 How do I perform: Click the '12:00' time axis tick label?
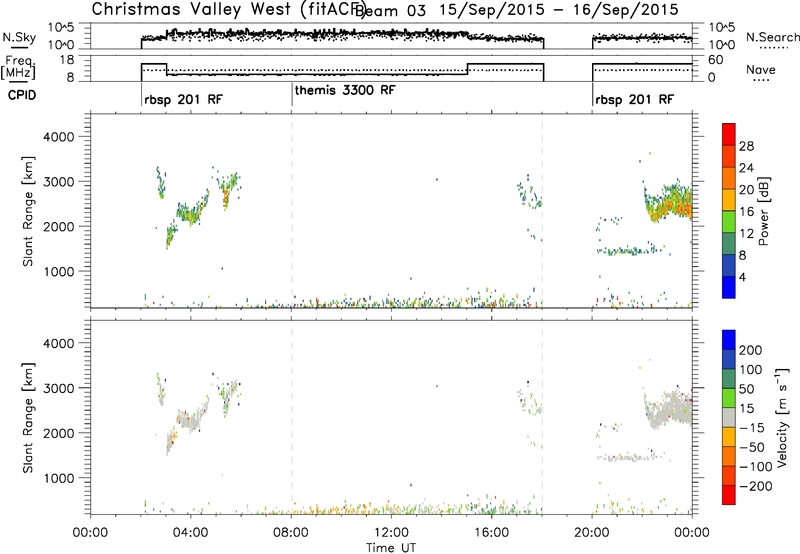[x=391, y=533]
